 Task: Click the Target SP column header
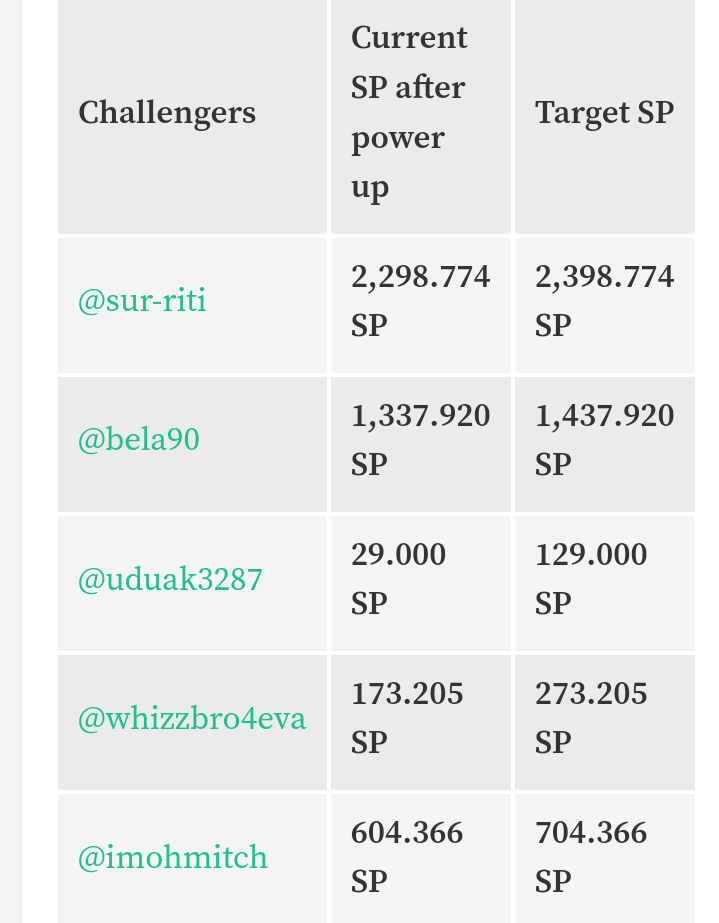click(x=604, y=112)
